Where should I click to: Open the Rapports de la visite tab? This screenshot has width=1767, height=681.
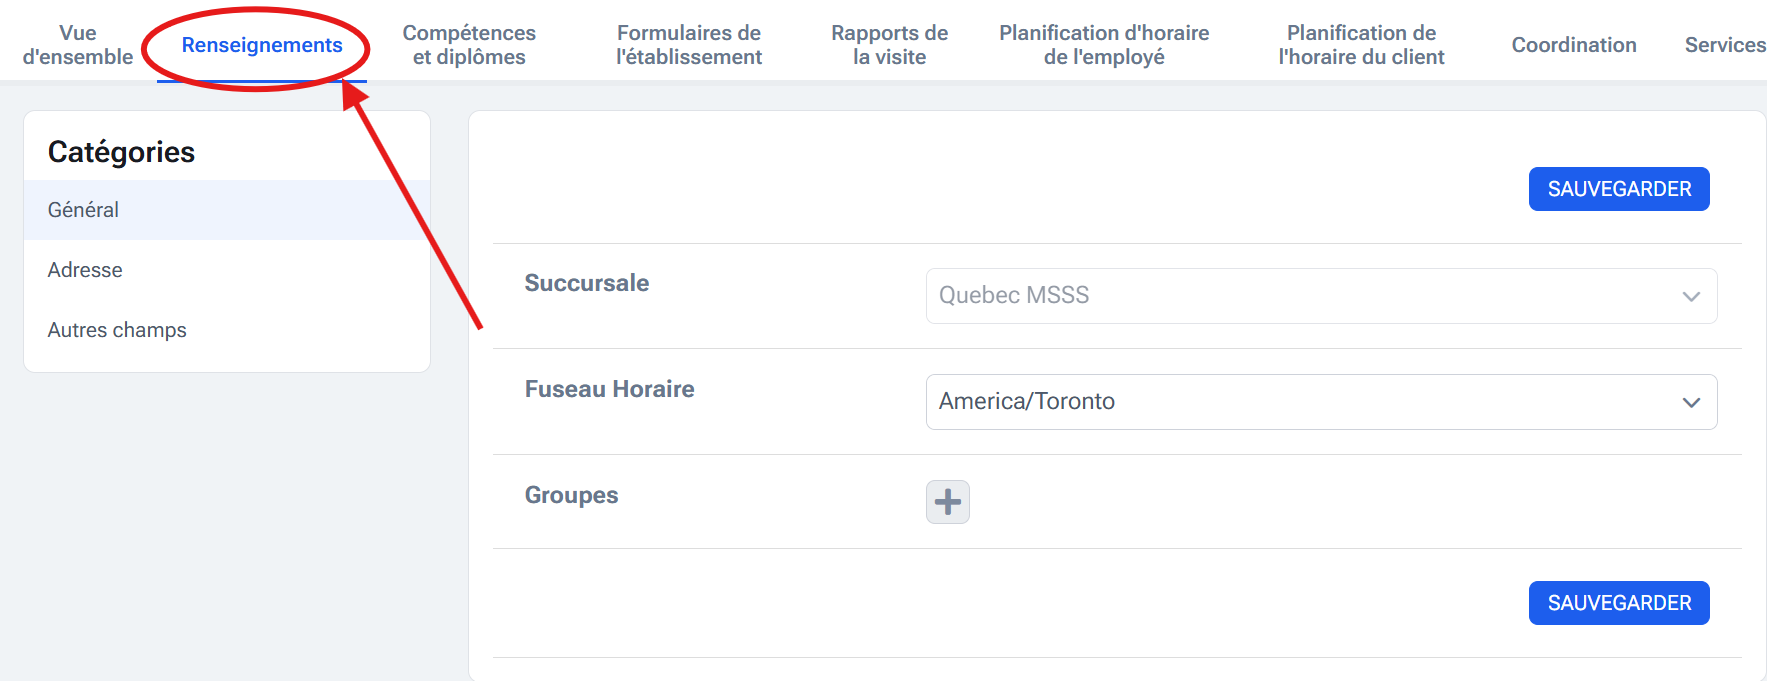[889, 45]
